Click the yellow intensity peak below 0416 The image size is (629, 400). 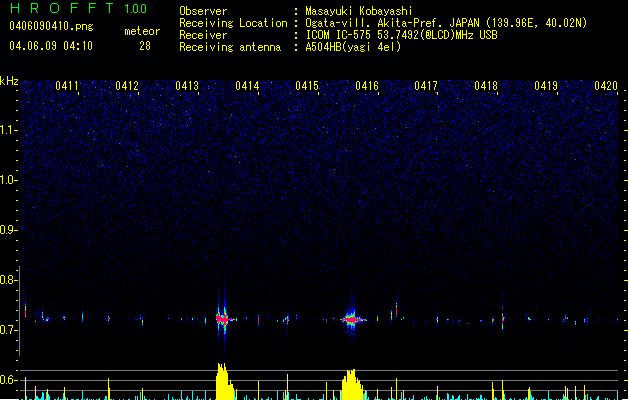(353, 385)
